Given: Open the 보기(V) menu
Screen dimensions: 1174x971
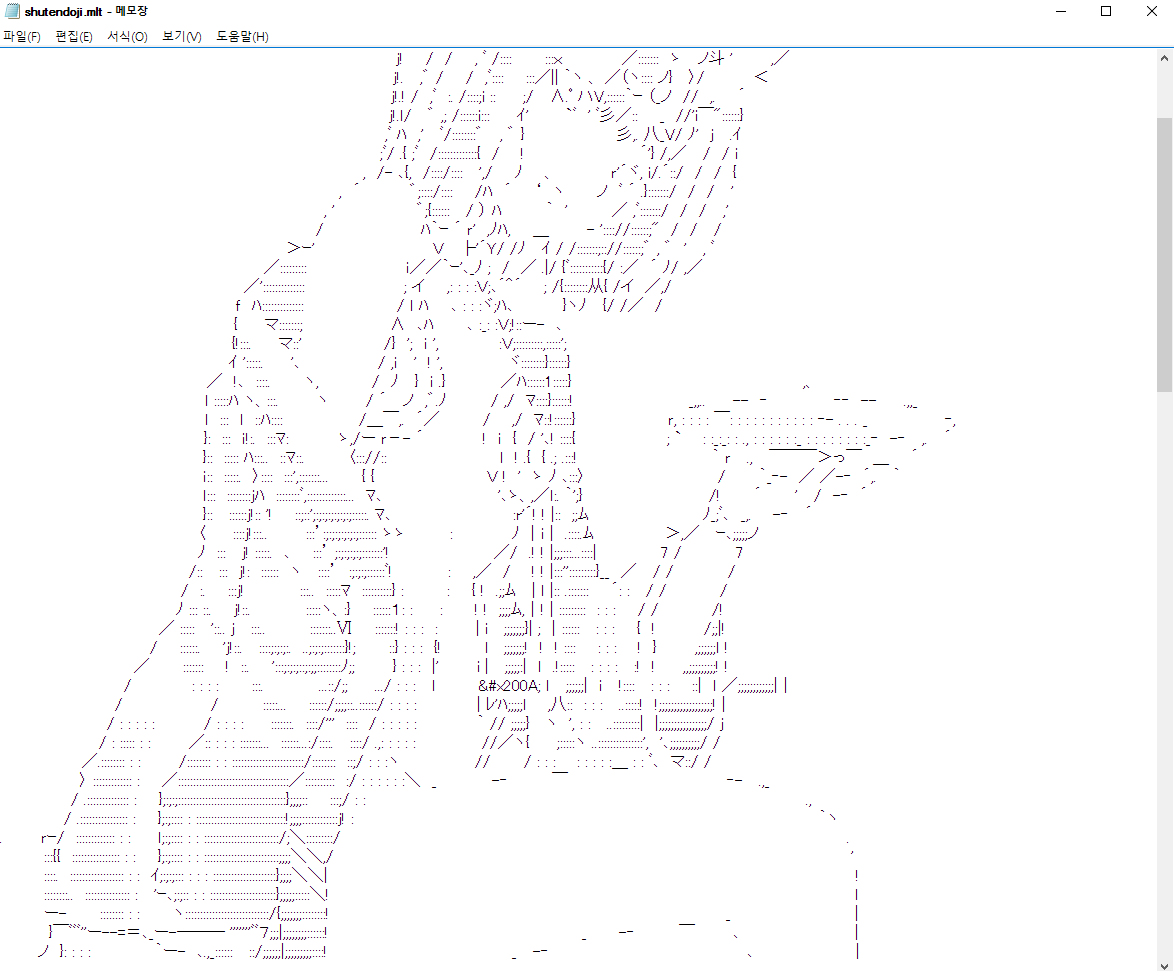Looking at the screenshot, I should pyautogui.click(x=181, y=37).
